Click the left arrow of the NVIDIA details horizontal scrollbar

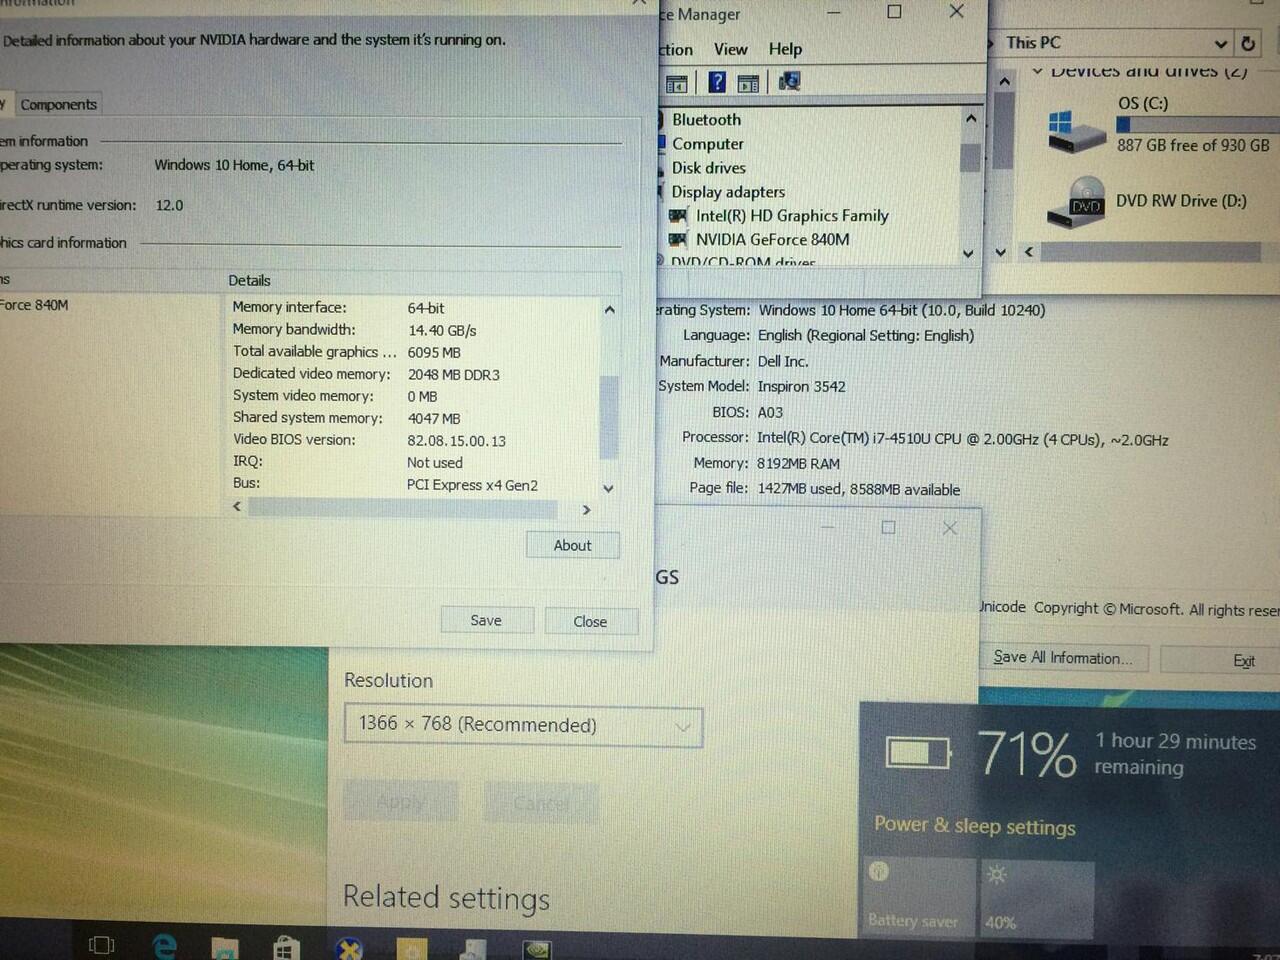pos(237,507)
